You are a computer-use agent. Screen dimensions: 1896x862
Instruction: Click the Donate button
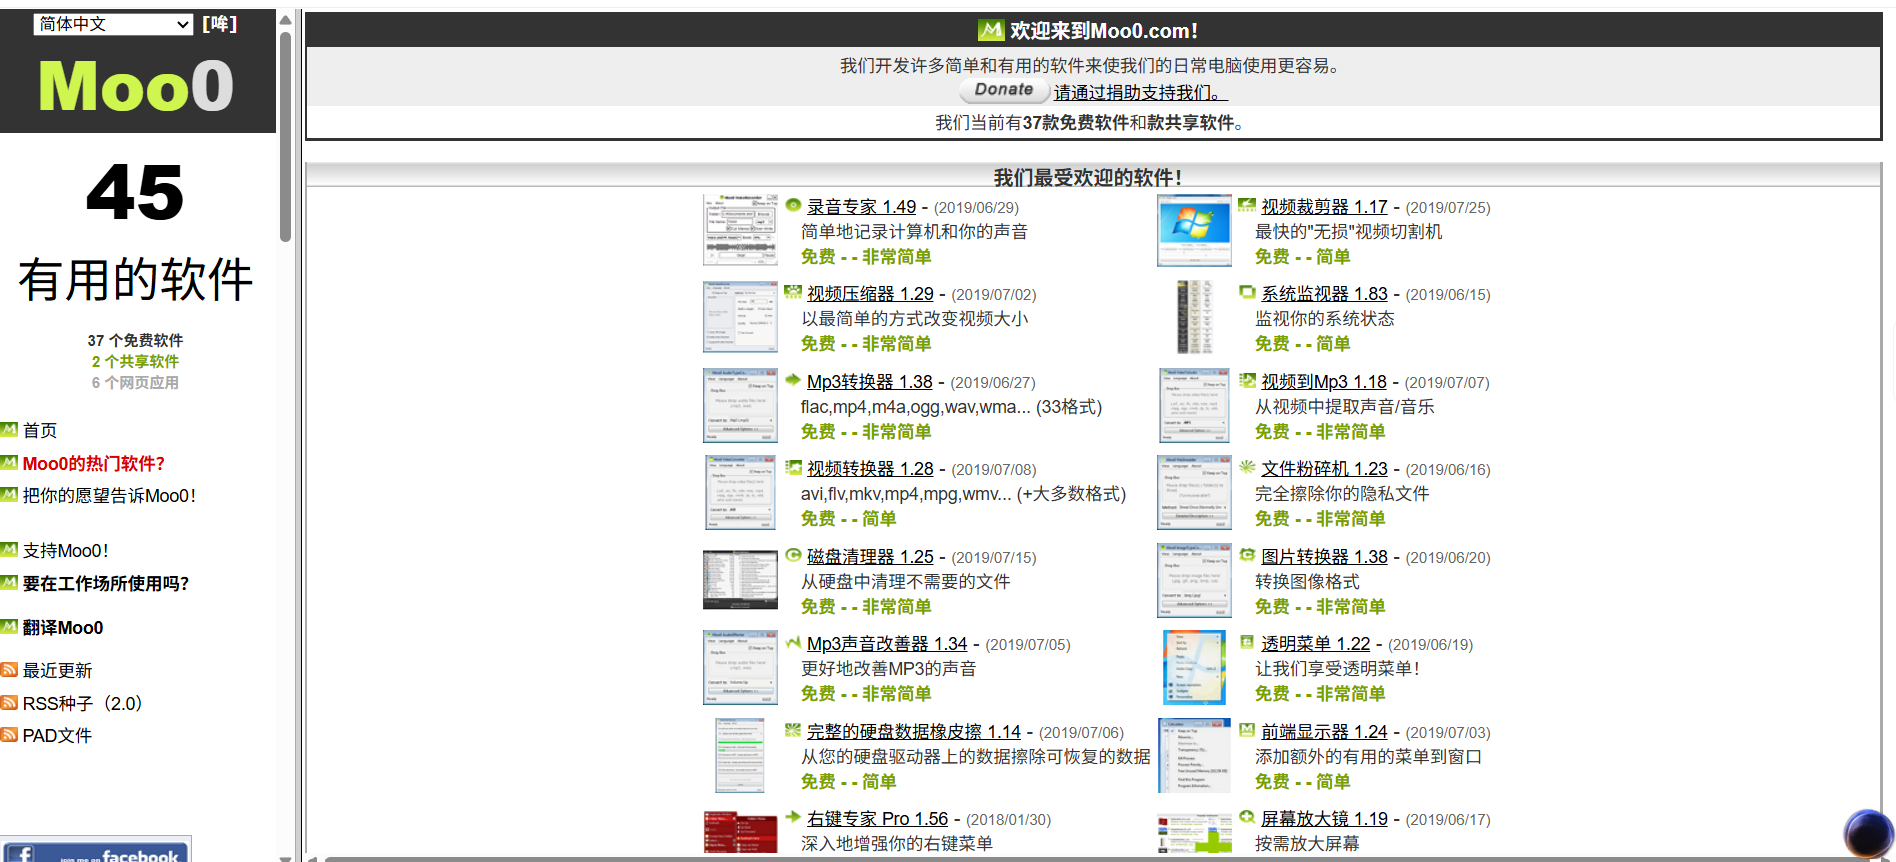[x=1004, y=90]
